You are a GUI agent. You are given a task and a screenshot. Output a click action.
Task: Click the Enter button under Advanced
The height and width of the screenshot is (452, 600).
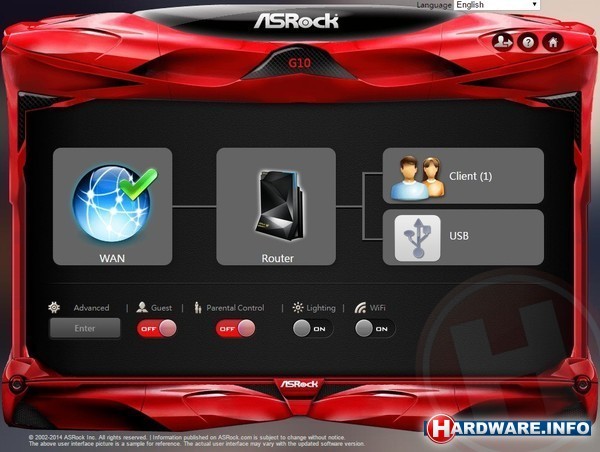click(85, 328)
